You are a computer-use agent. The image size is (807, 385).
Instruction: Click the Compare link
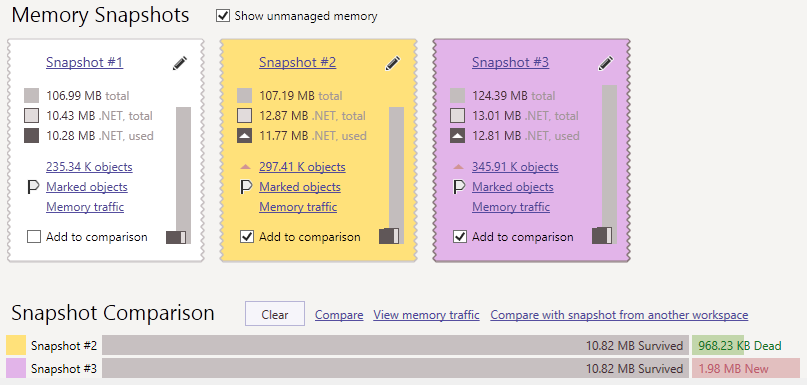339,314
